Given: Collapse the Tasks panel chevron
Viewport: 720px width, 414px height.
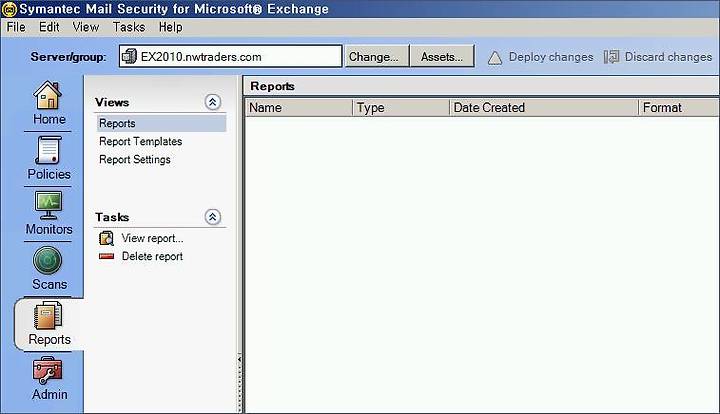Looking at the screenshot, I should point(212,217).
